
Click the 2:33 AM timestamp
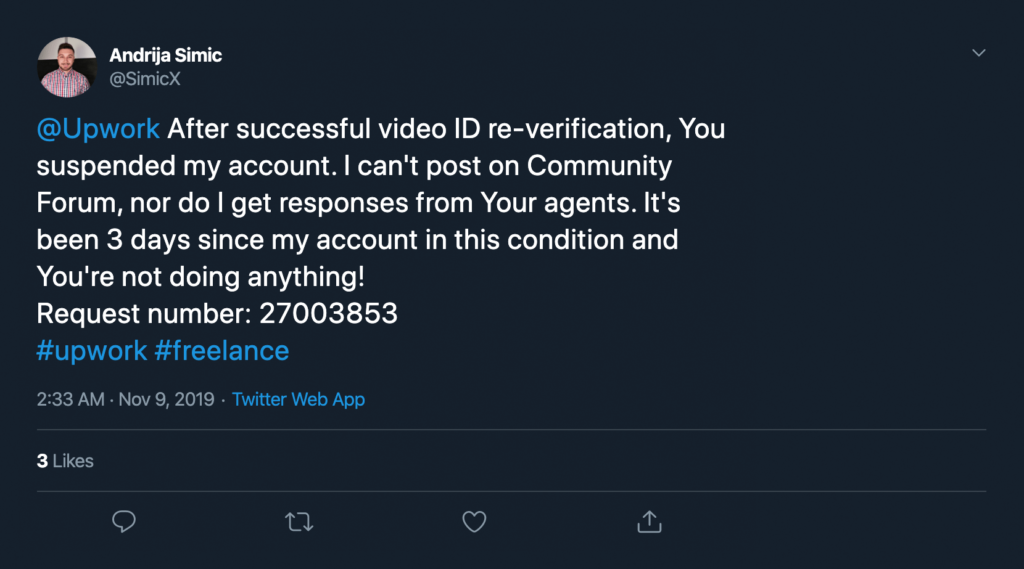[71, 399]
